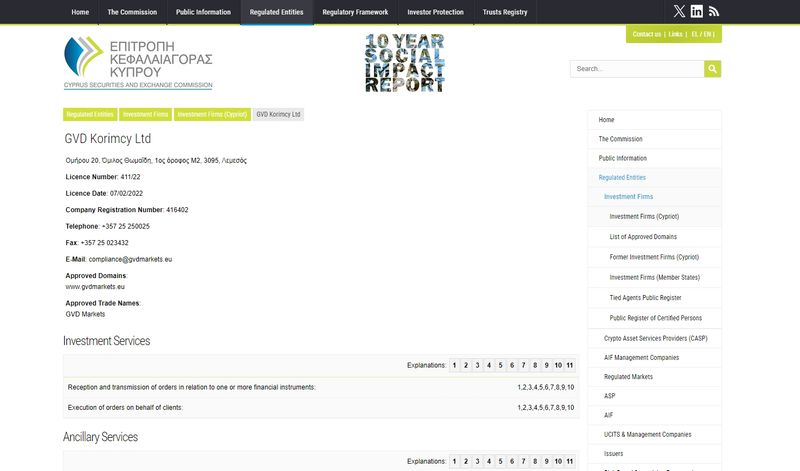Open Regulated Entities top menu
Image resolution: width=800 pixels, height=471 pixels.
pos(277,12)
